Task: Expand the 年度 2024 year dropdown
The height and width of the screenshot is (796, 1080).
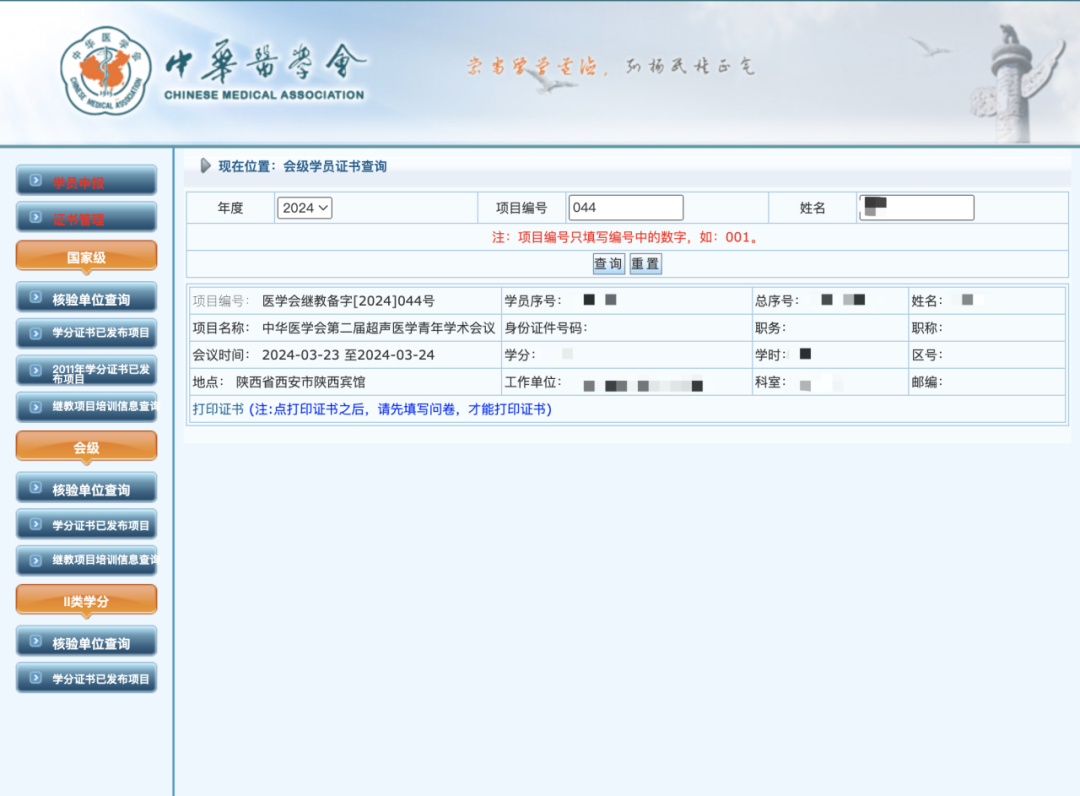Action: 304,208
